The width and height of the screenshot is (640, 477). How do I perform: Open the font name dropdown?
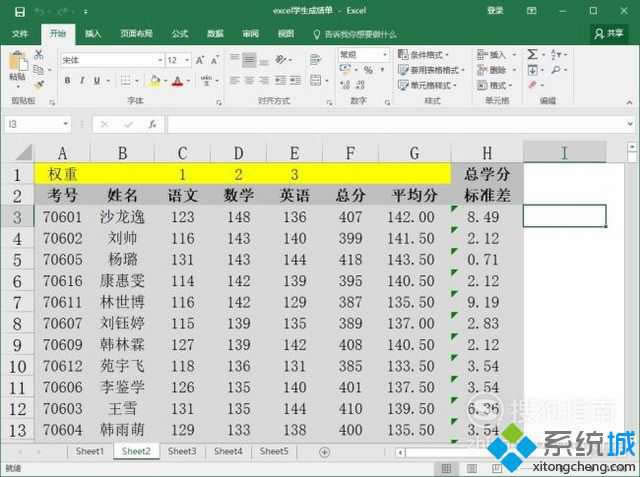pyautogui.click(x=160, y=60)
